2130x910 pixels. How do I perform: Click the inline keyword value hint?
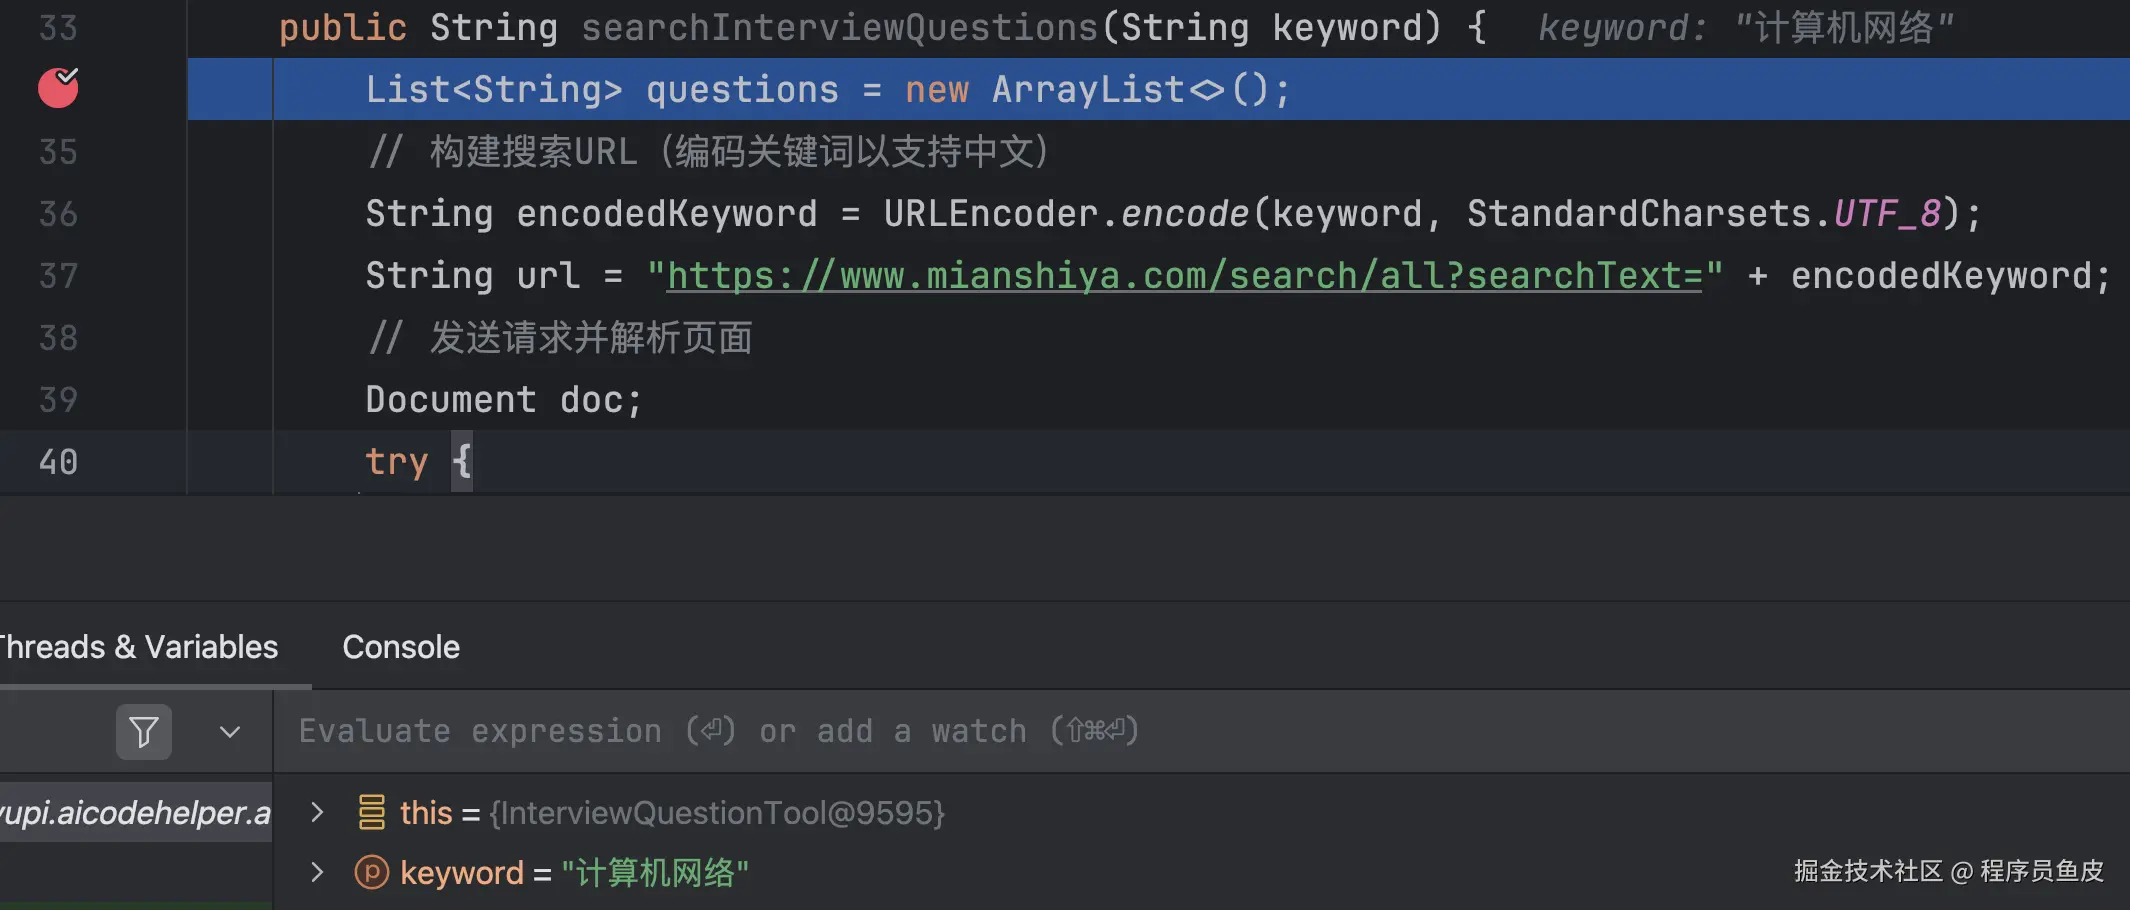pos(1745,28)
